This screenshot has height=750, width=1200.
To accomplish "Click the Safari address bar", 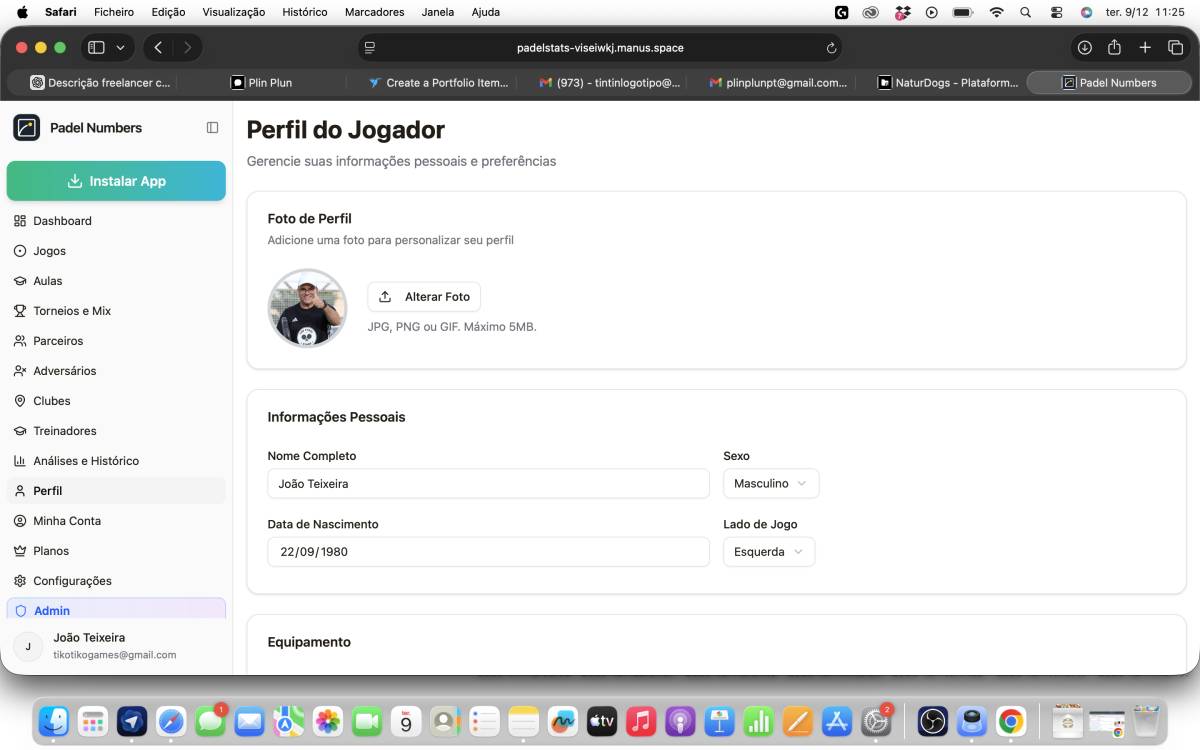I will (x=600, y=47).
